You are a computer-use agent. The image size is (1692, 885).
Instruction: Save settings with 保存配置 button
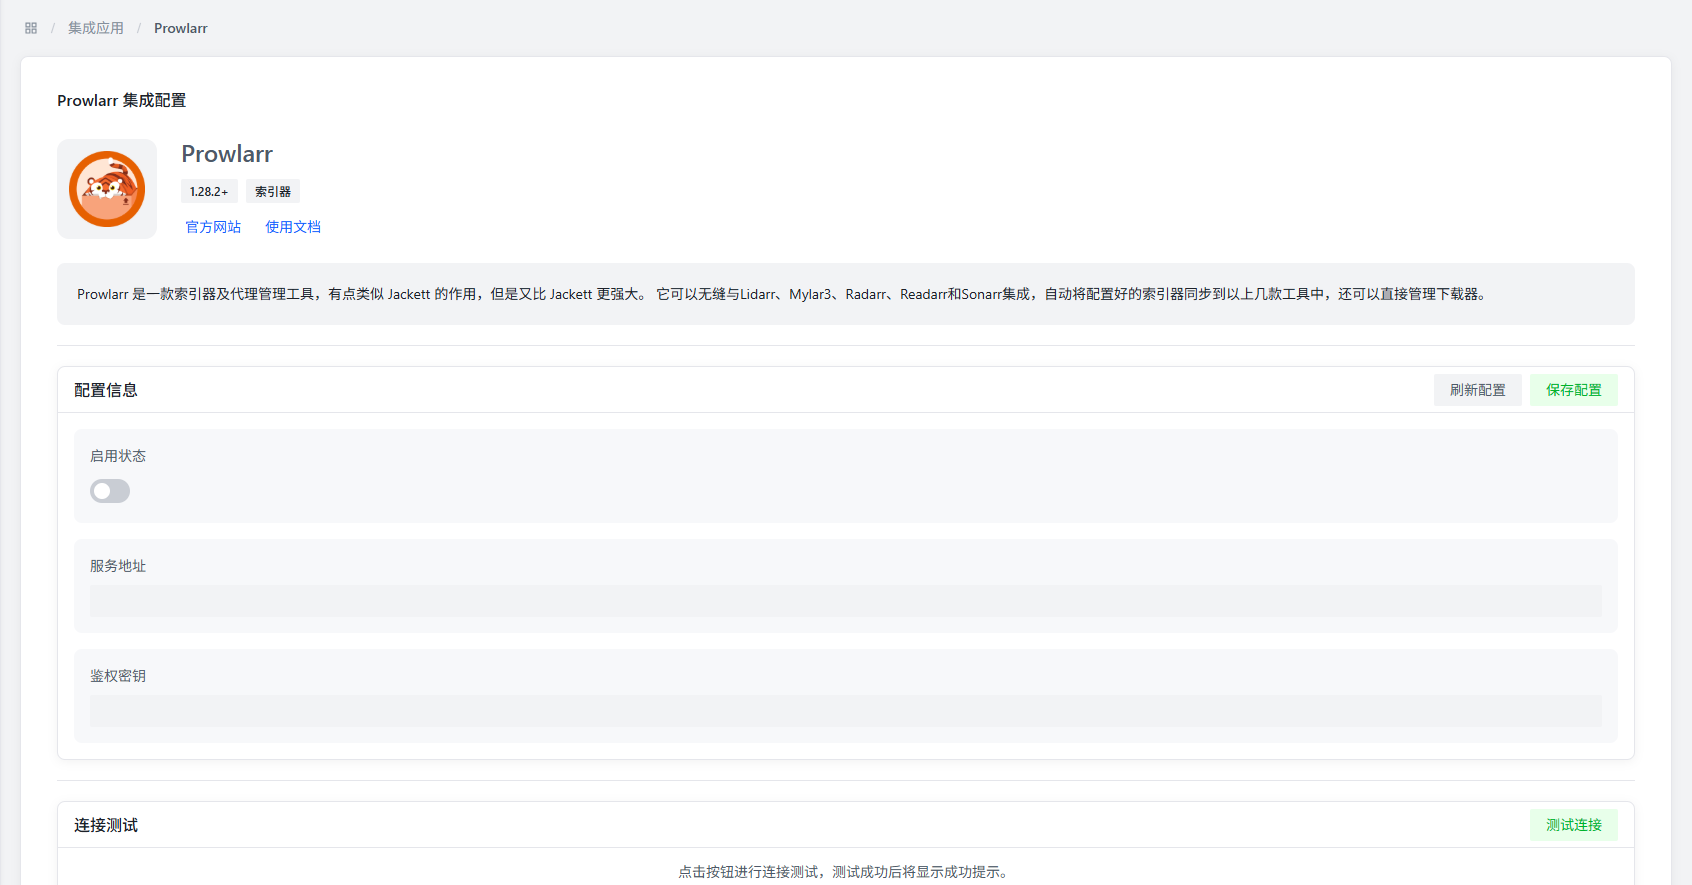click(x=1573, y=390)
